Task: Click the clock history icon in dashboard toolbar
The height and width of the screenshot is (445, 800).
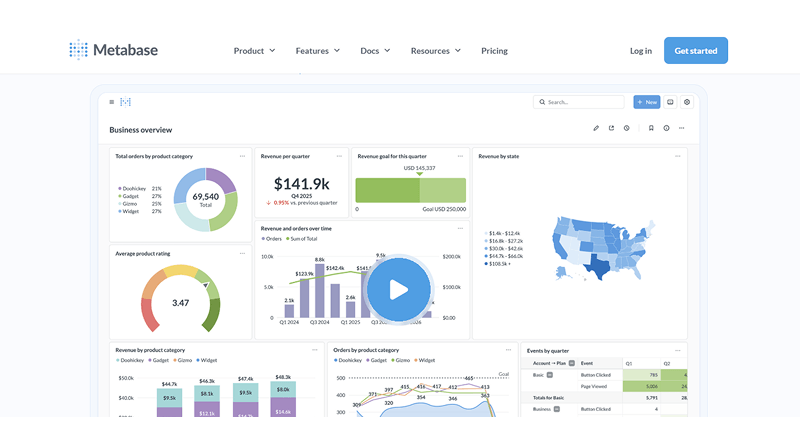Action: tap(626, 128)
